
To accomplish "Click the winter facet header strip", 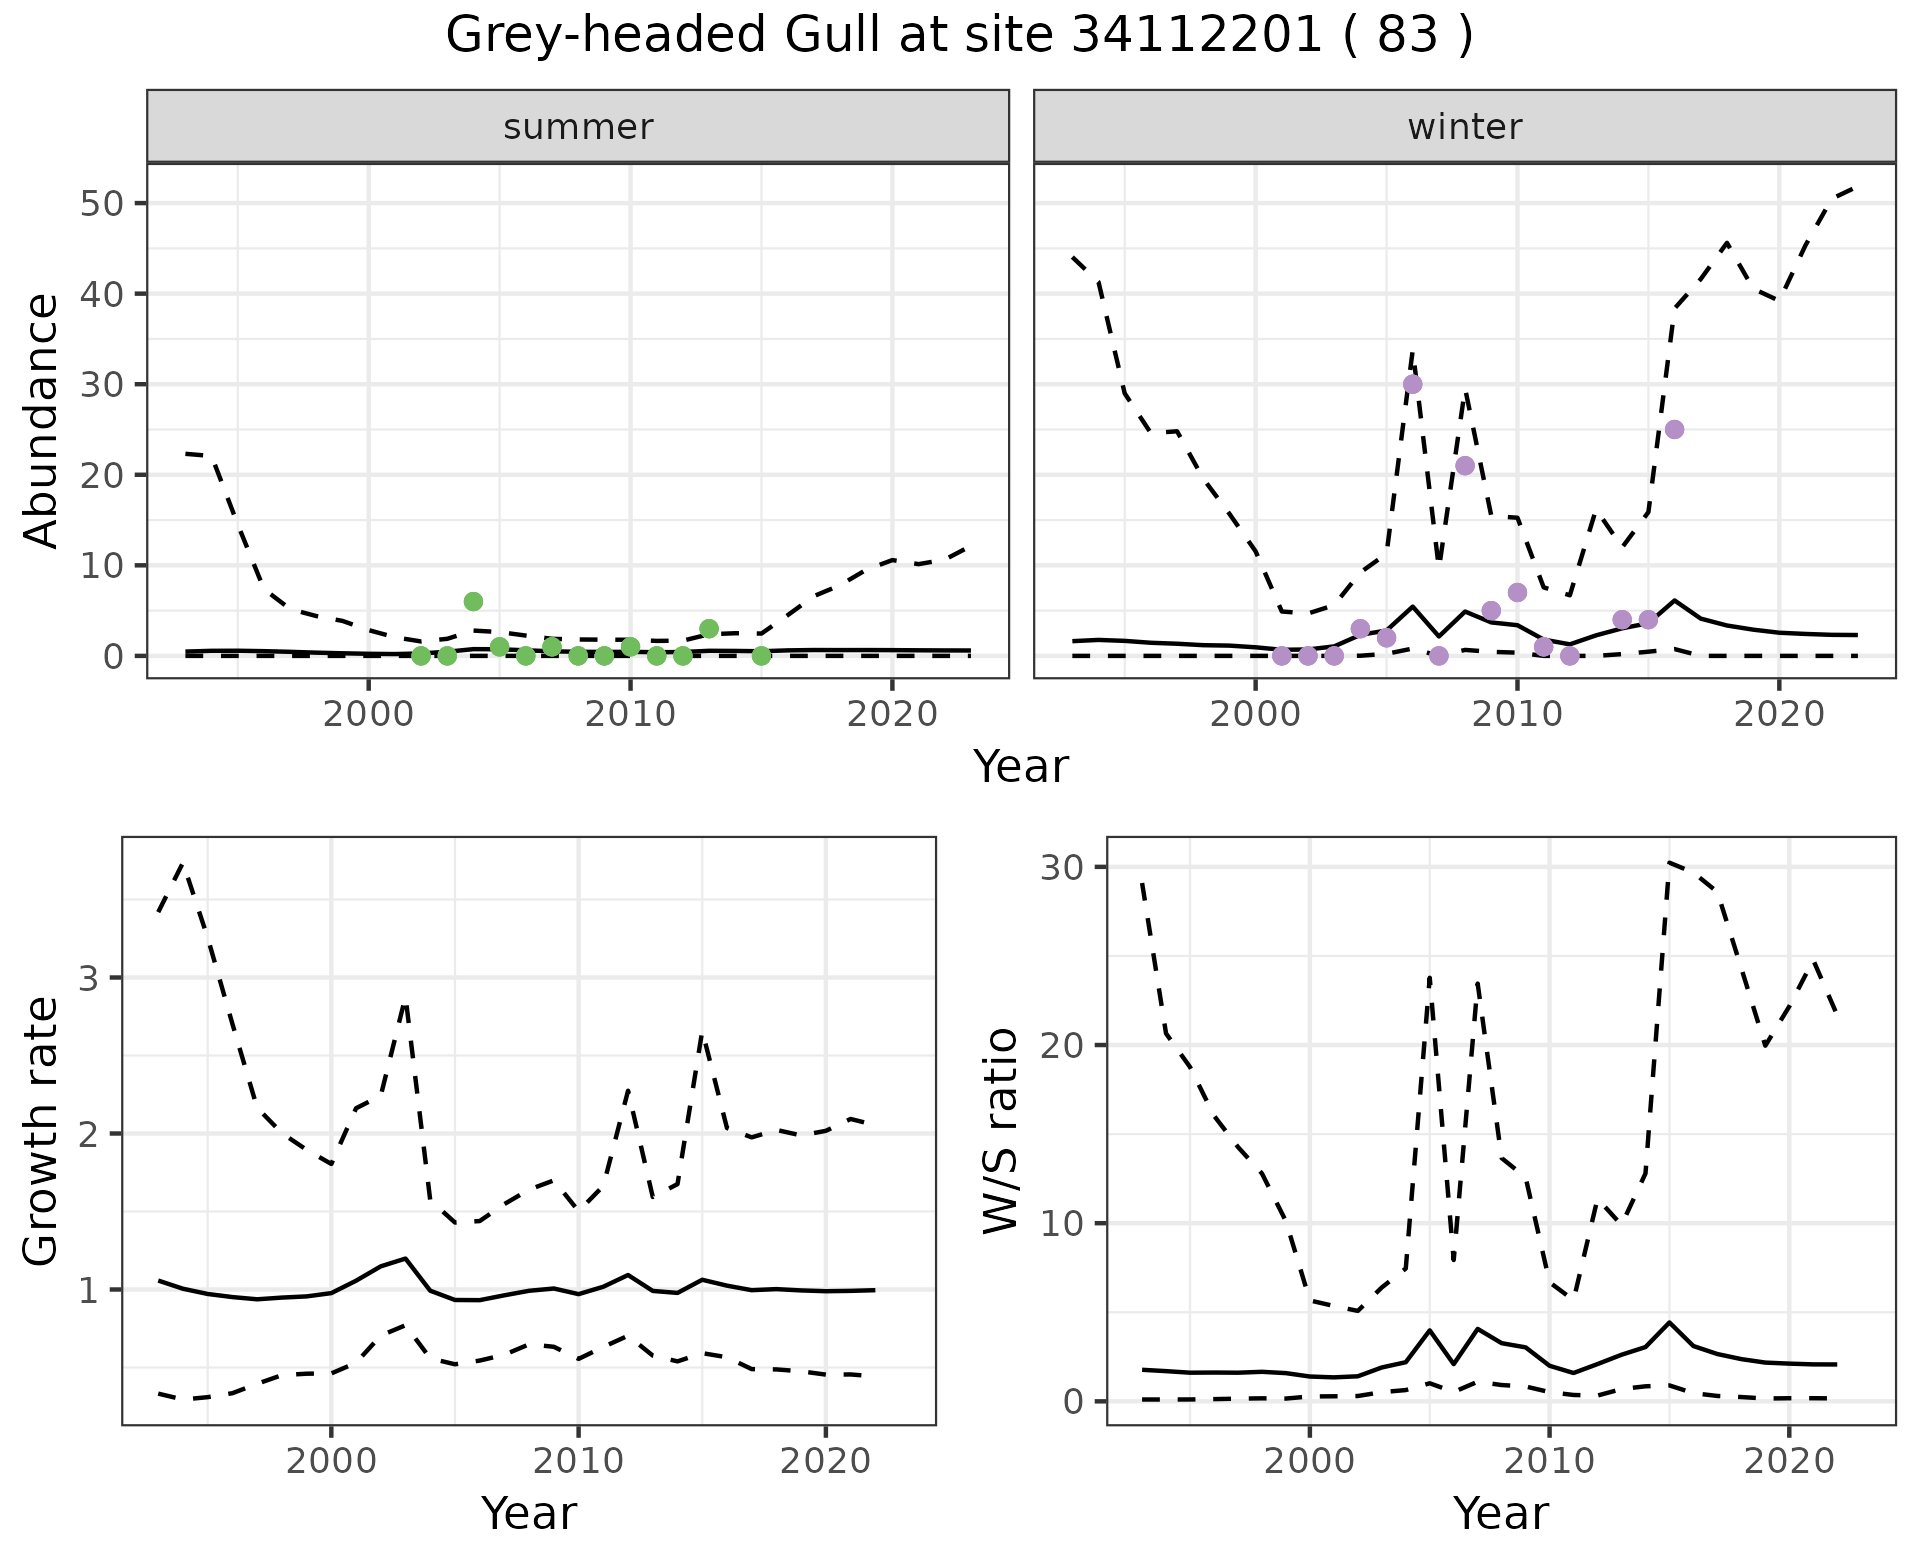I will [x=1464, y=127].
